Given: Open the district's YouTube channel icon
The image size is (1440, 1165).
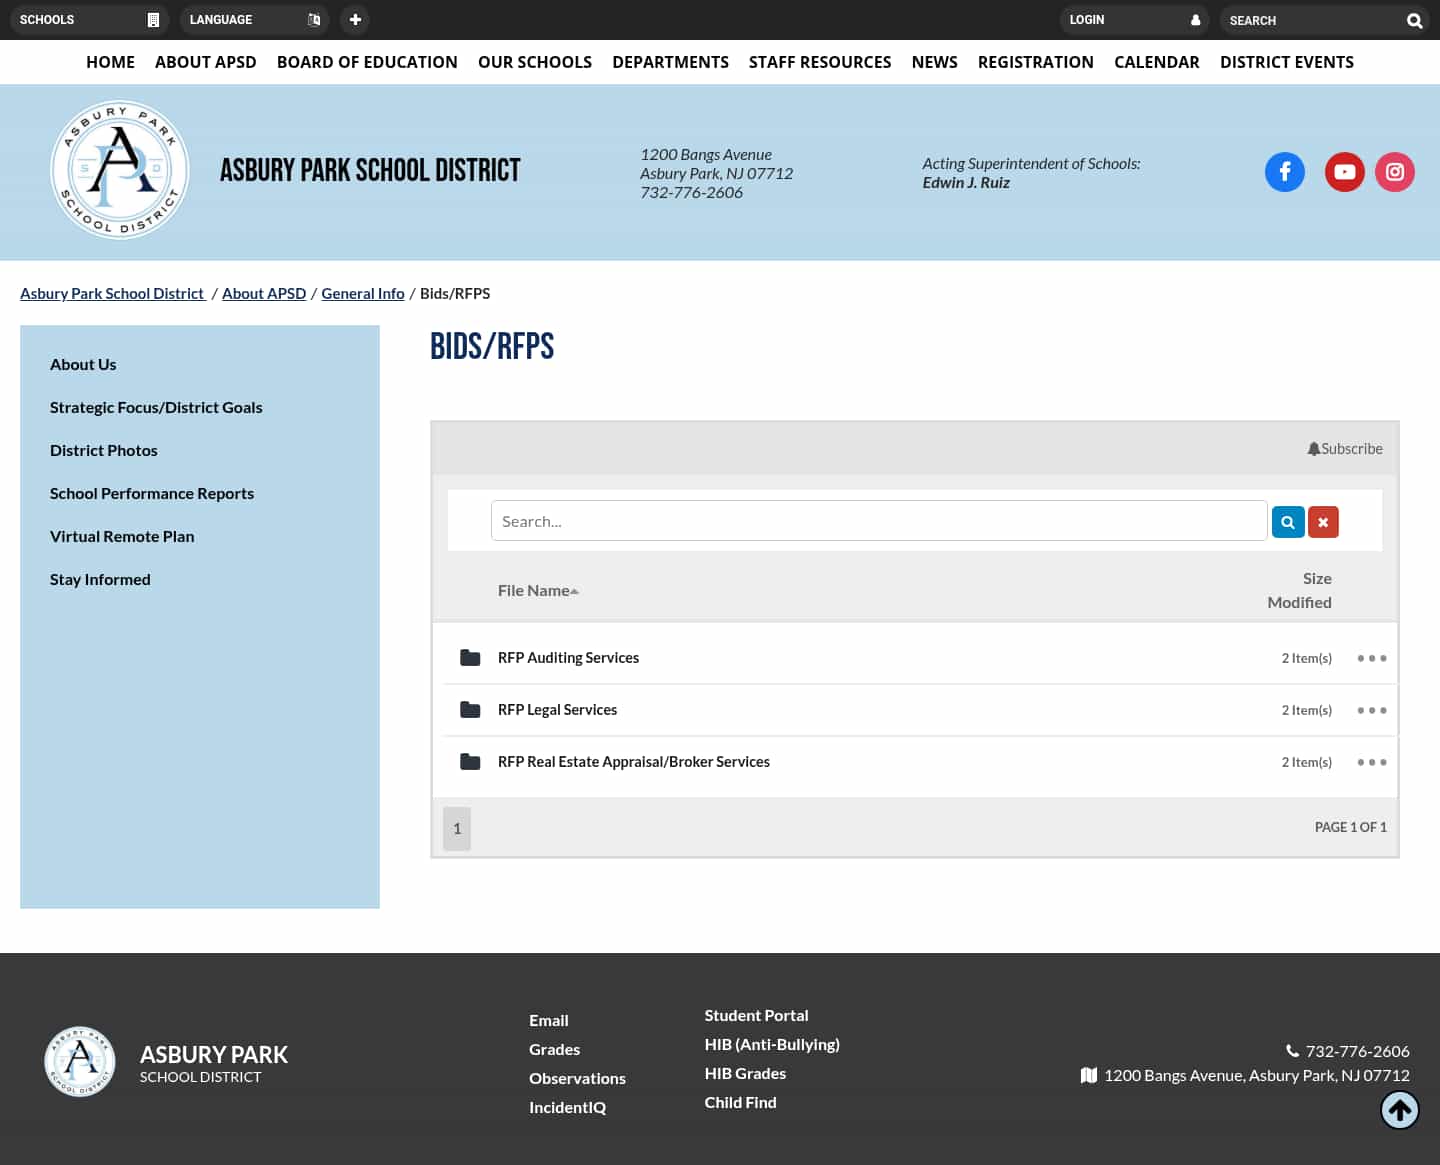Looking at the screenshot, I should tap(1344, 171).
